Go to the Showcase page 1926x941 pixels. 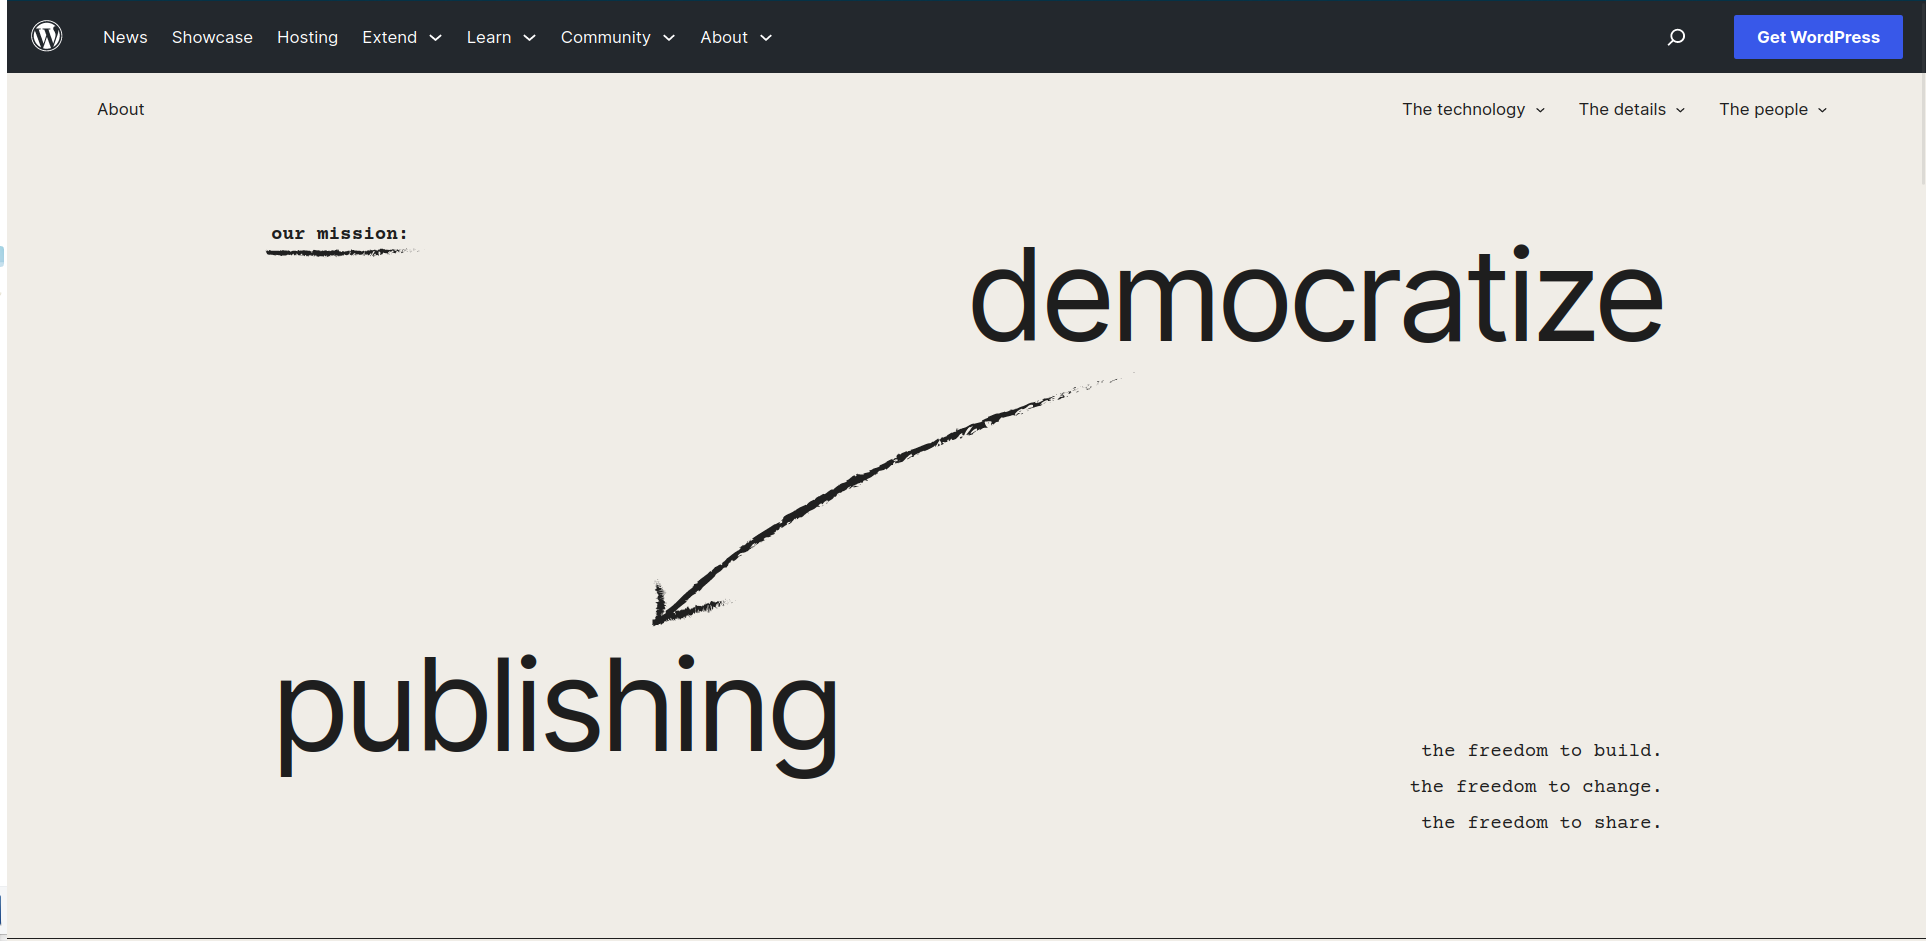coord(212,37)
